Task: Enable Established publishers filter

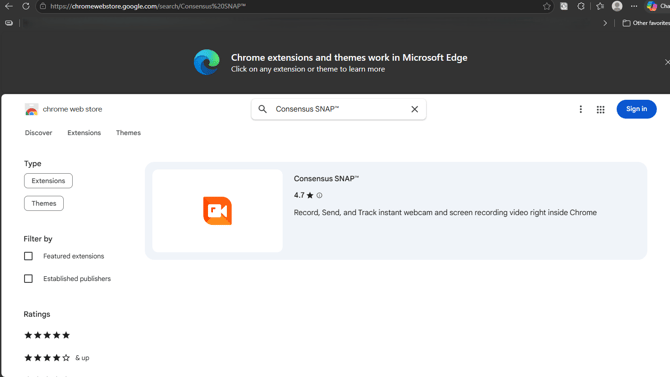Action: (x=28, y=279)
